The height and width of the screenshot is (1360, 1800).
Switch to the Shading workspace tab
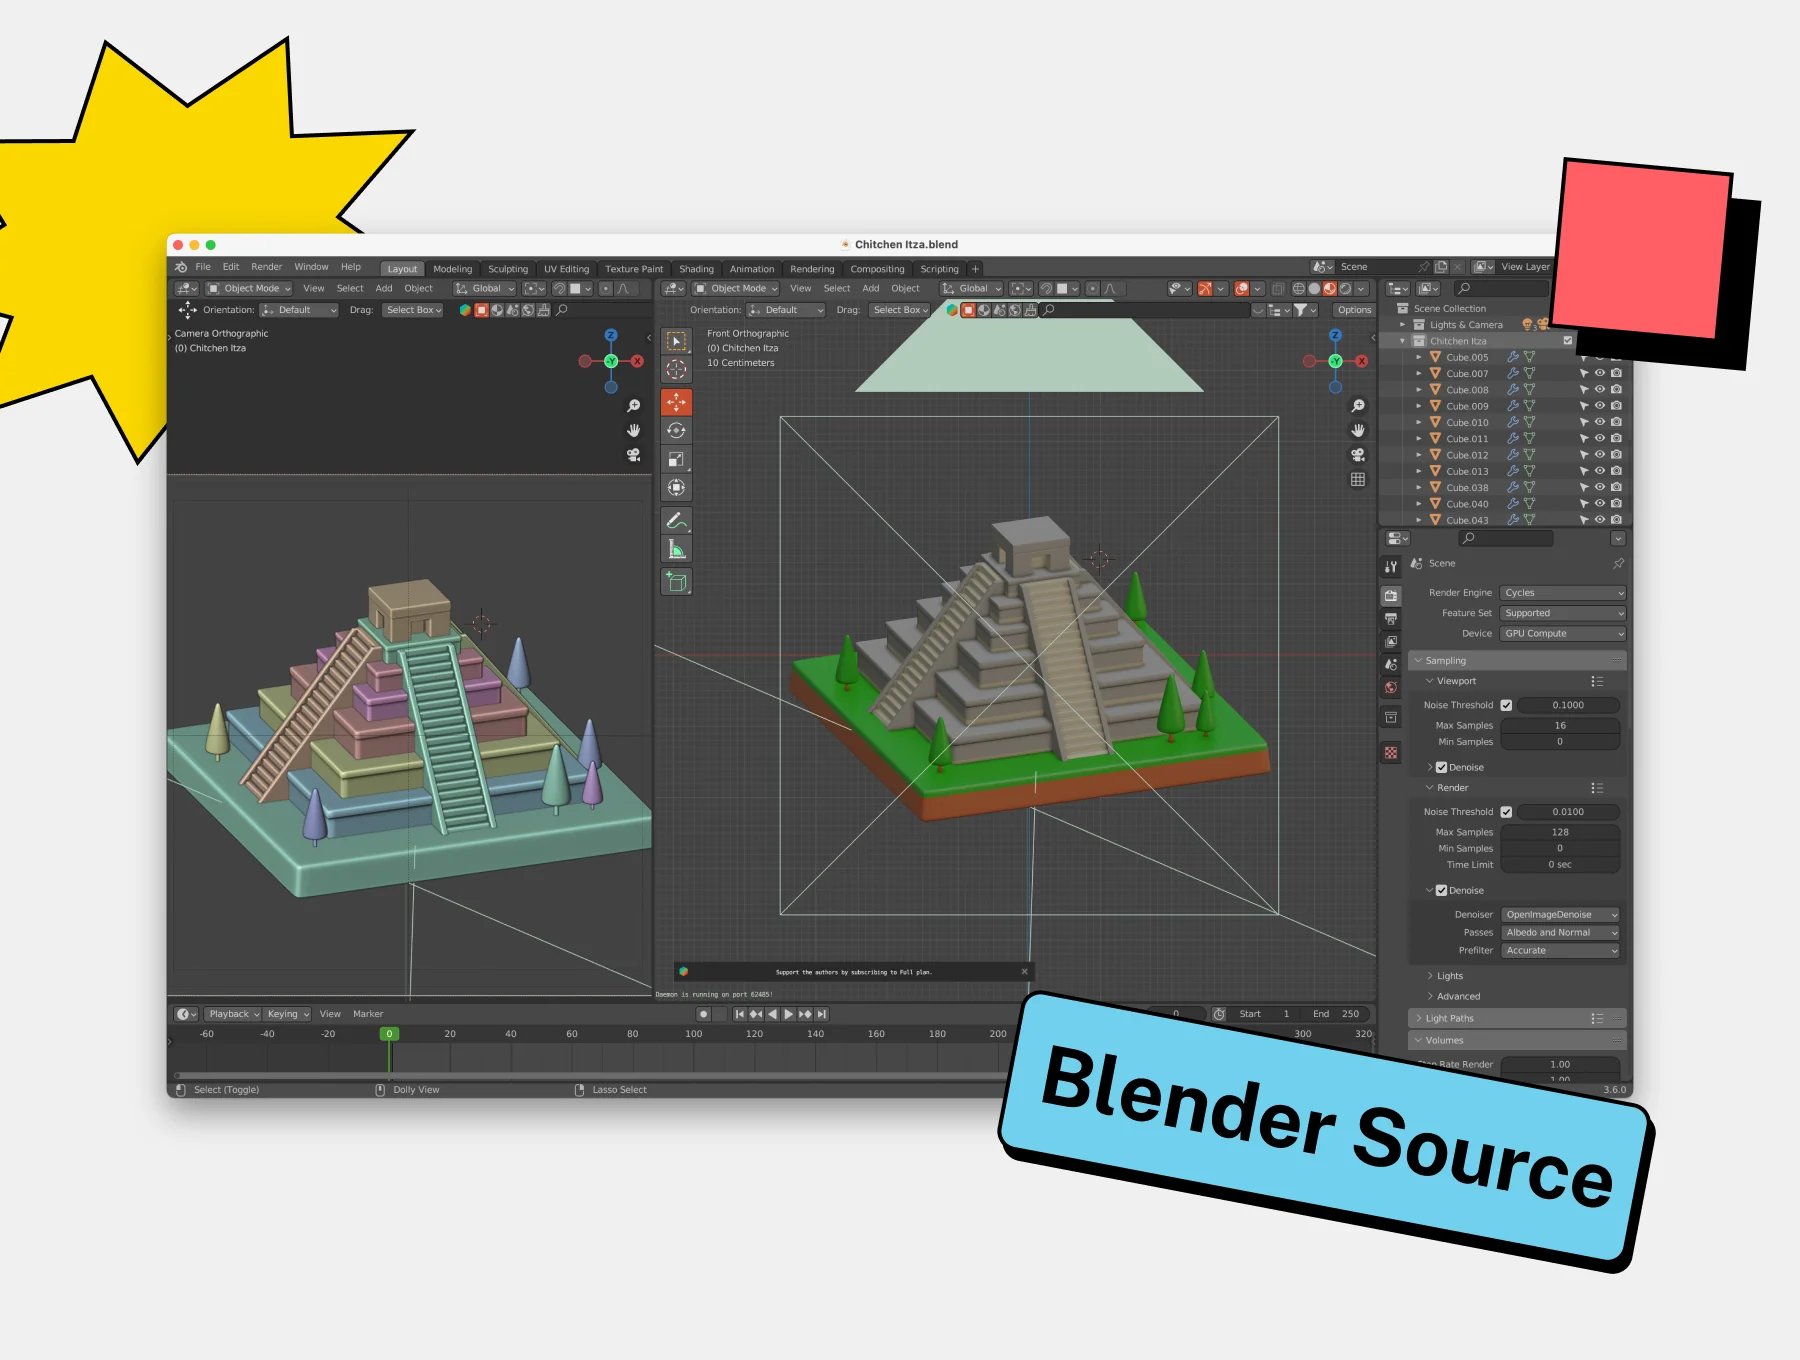[x=696, y=269]
